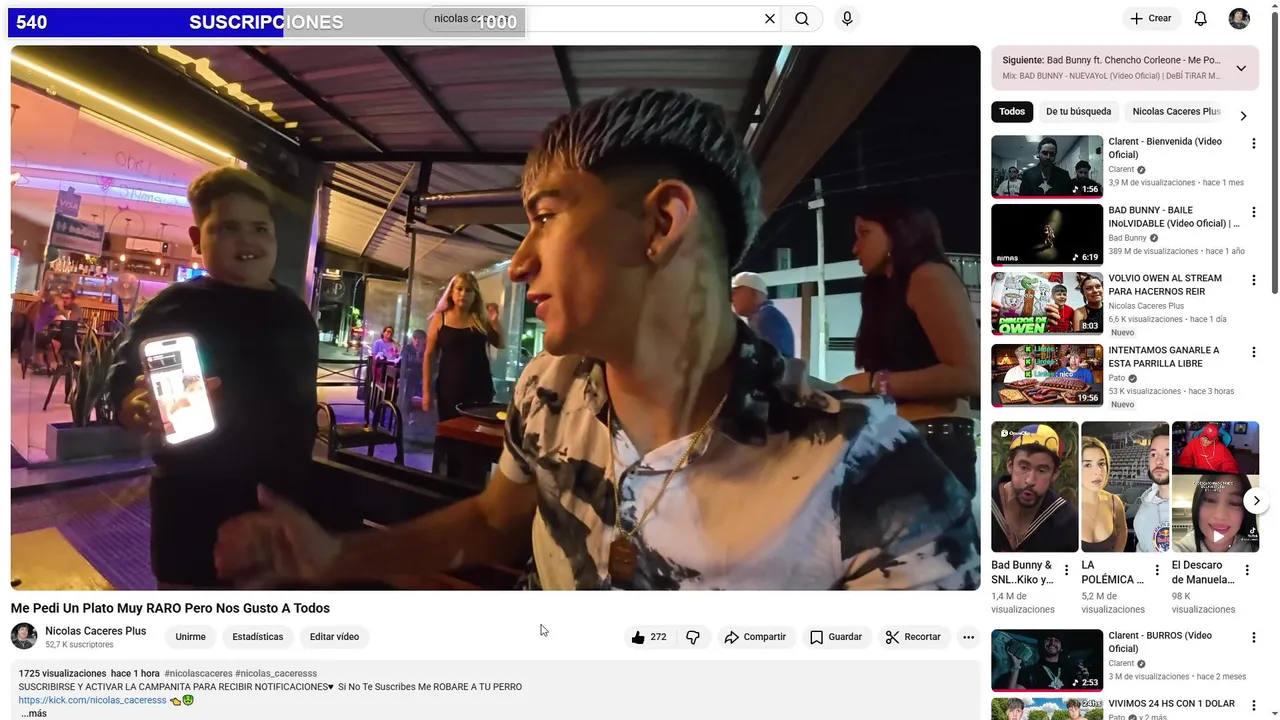Expand the Siguiente mix panel chevron
Image resolution: width=1280 pixels, height=720 pixels.
(x=1241, y=68)
